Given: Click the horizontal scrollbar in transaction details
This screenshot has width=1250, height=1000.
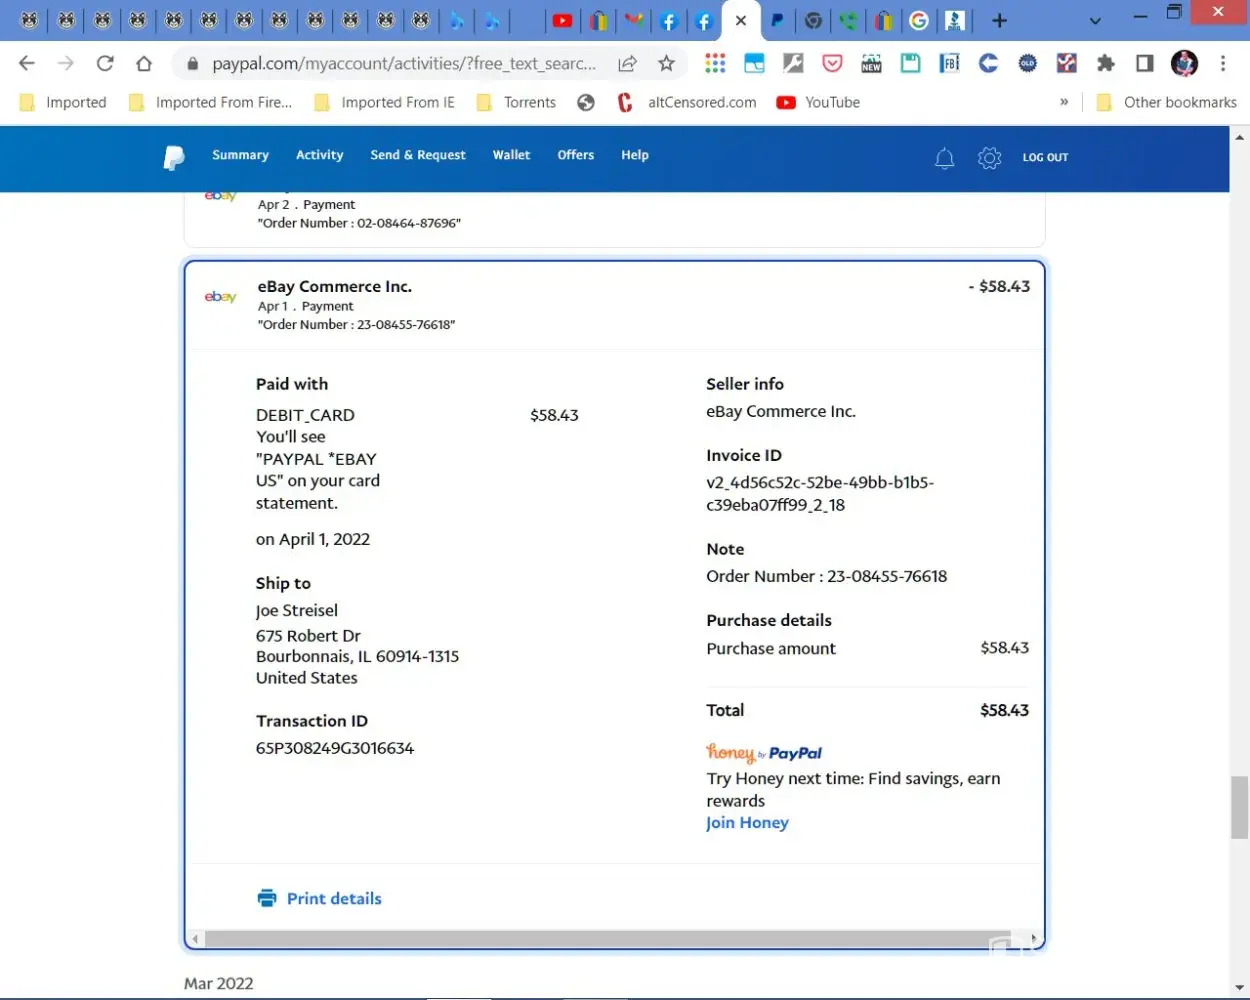Looking at the screenshot, I should point(600,939).
